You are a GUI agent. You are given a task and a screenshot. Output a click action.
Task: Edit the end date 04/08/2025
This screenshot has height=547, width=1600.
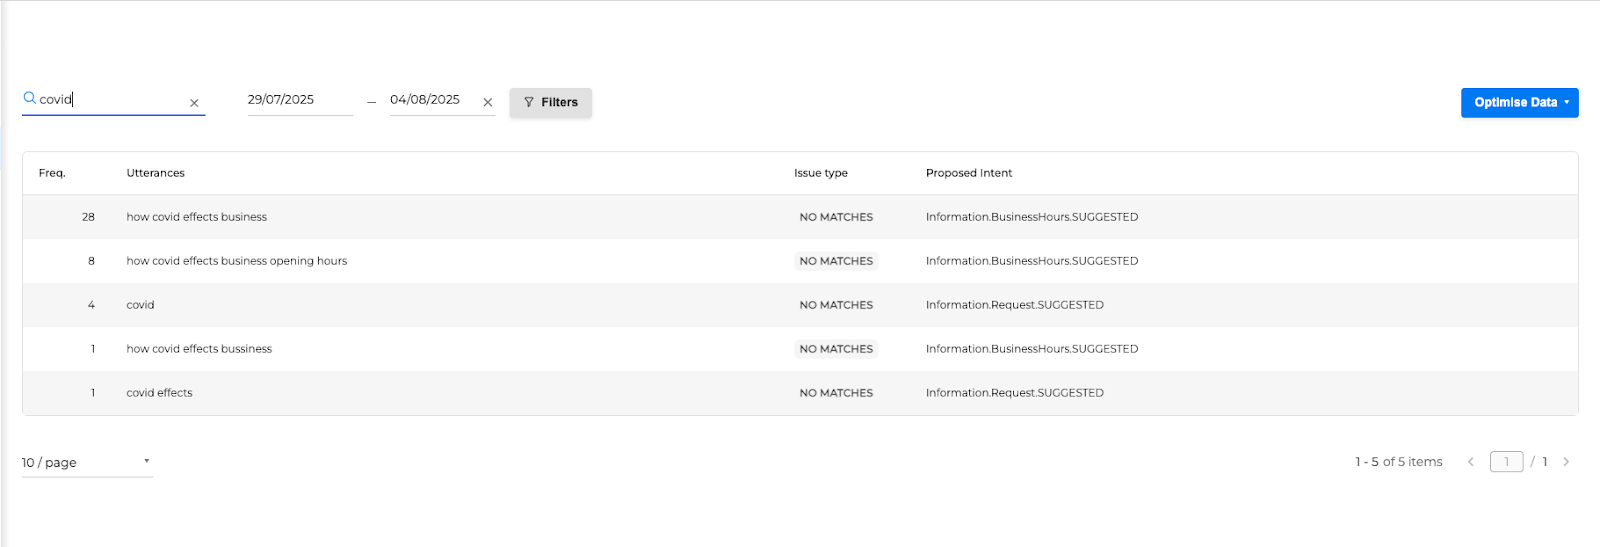(x=432, y=100)
